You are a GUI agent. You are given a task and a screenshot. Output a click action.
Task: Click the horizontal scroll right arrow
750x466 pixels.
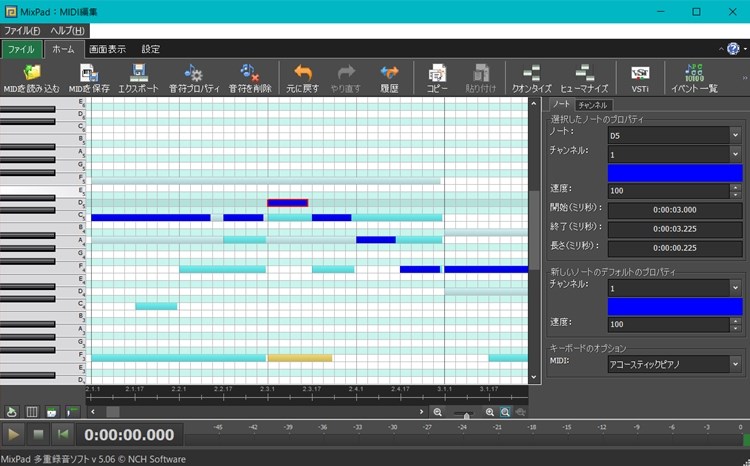coord(421,411)
